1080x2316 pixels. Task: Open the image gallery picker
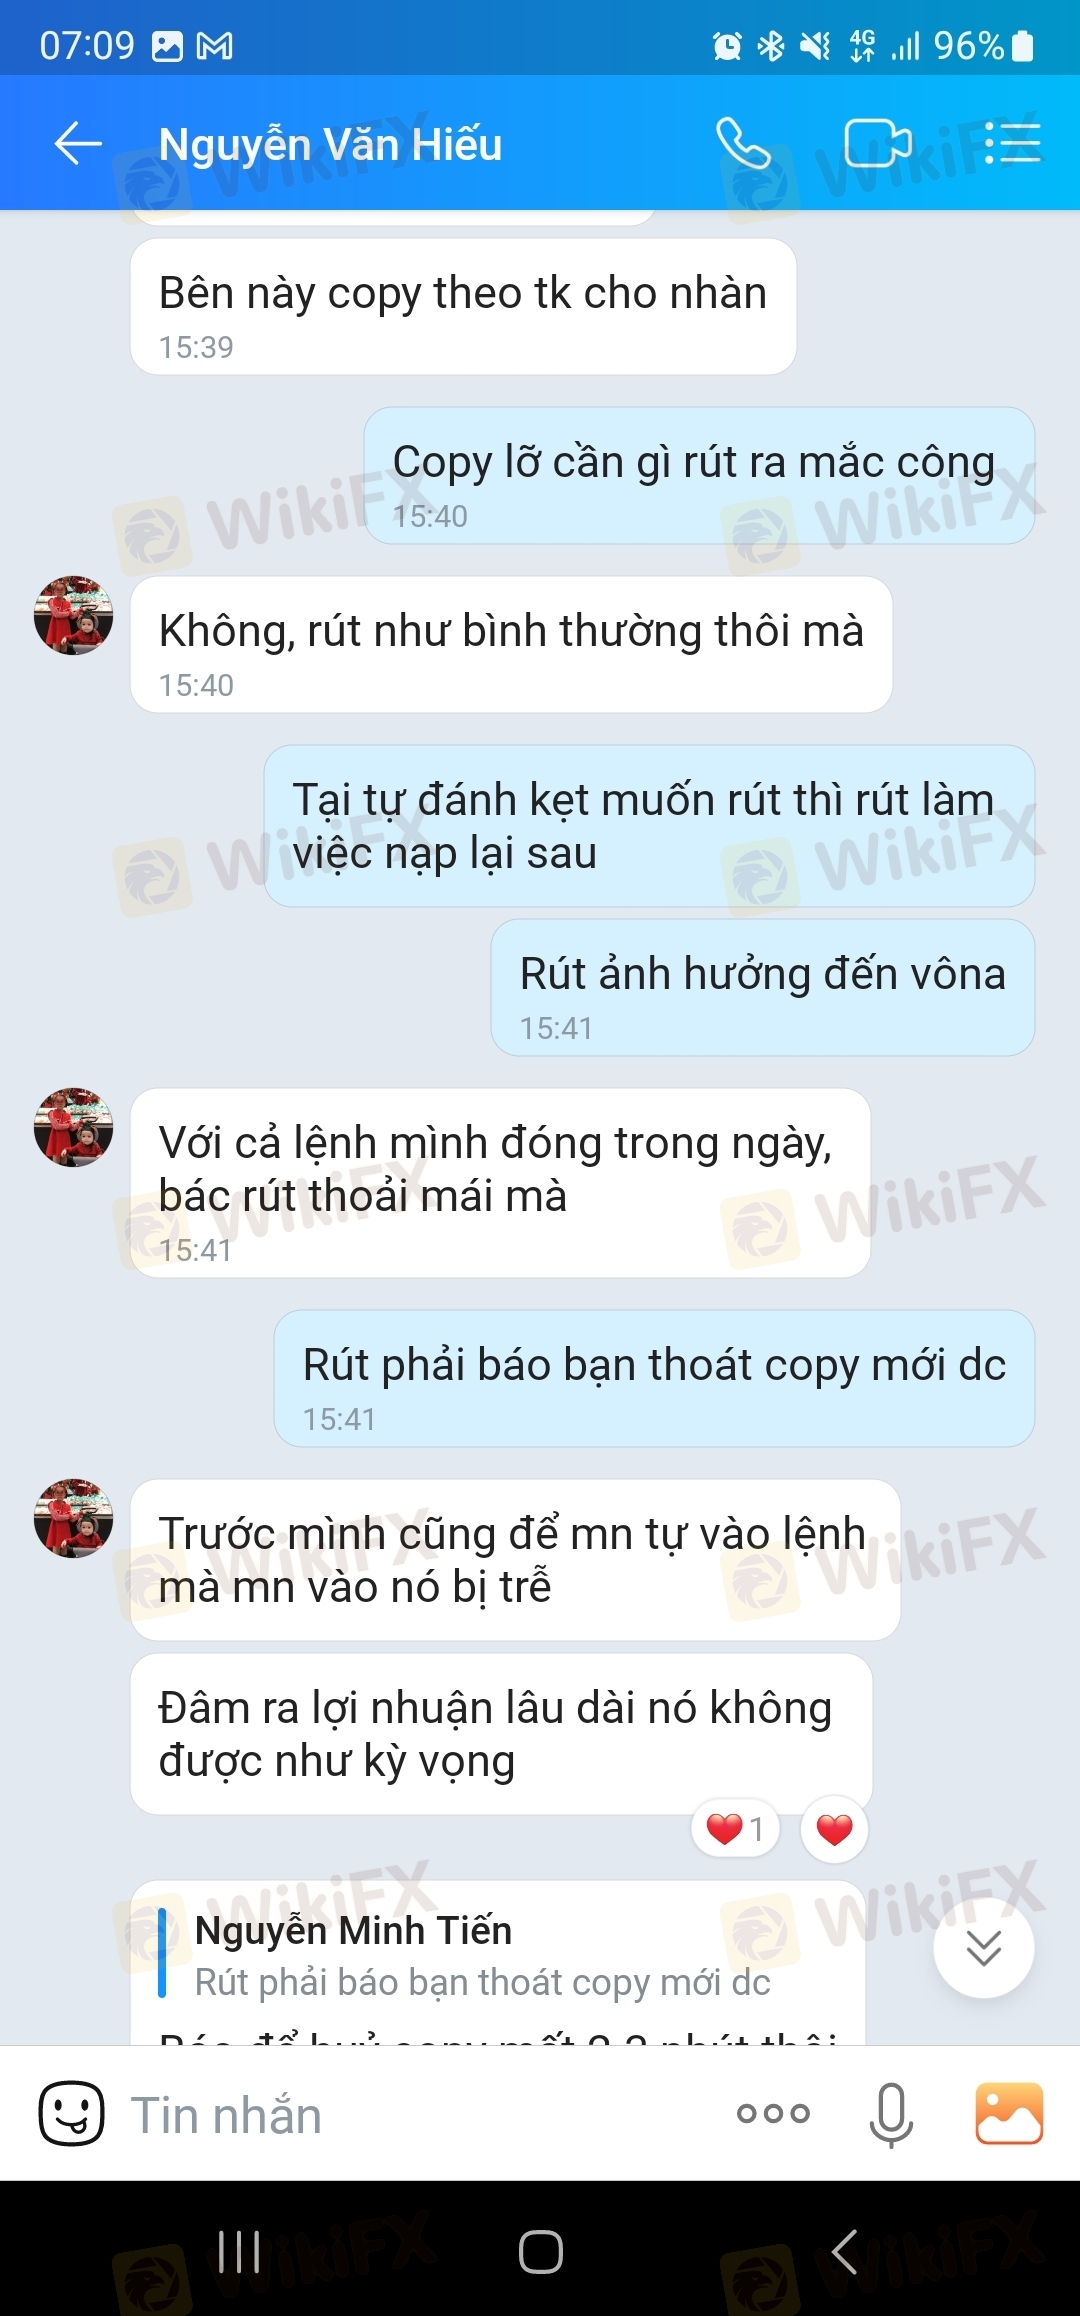pos(1009,2113)
